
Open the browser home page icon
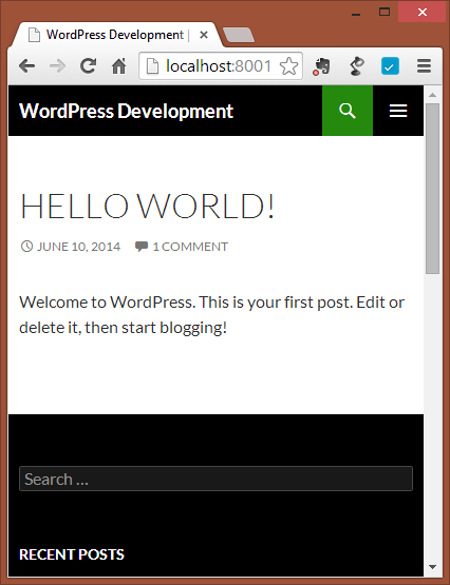[x=119, y=66]
